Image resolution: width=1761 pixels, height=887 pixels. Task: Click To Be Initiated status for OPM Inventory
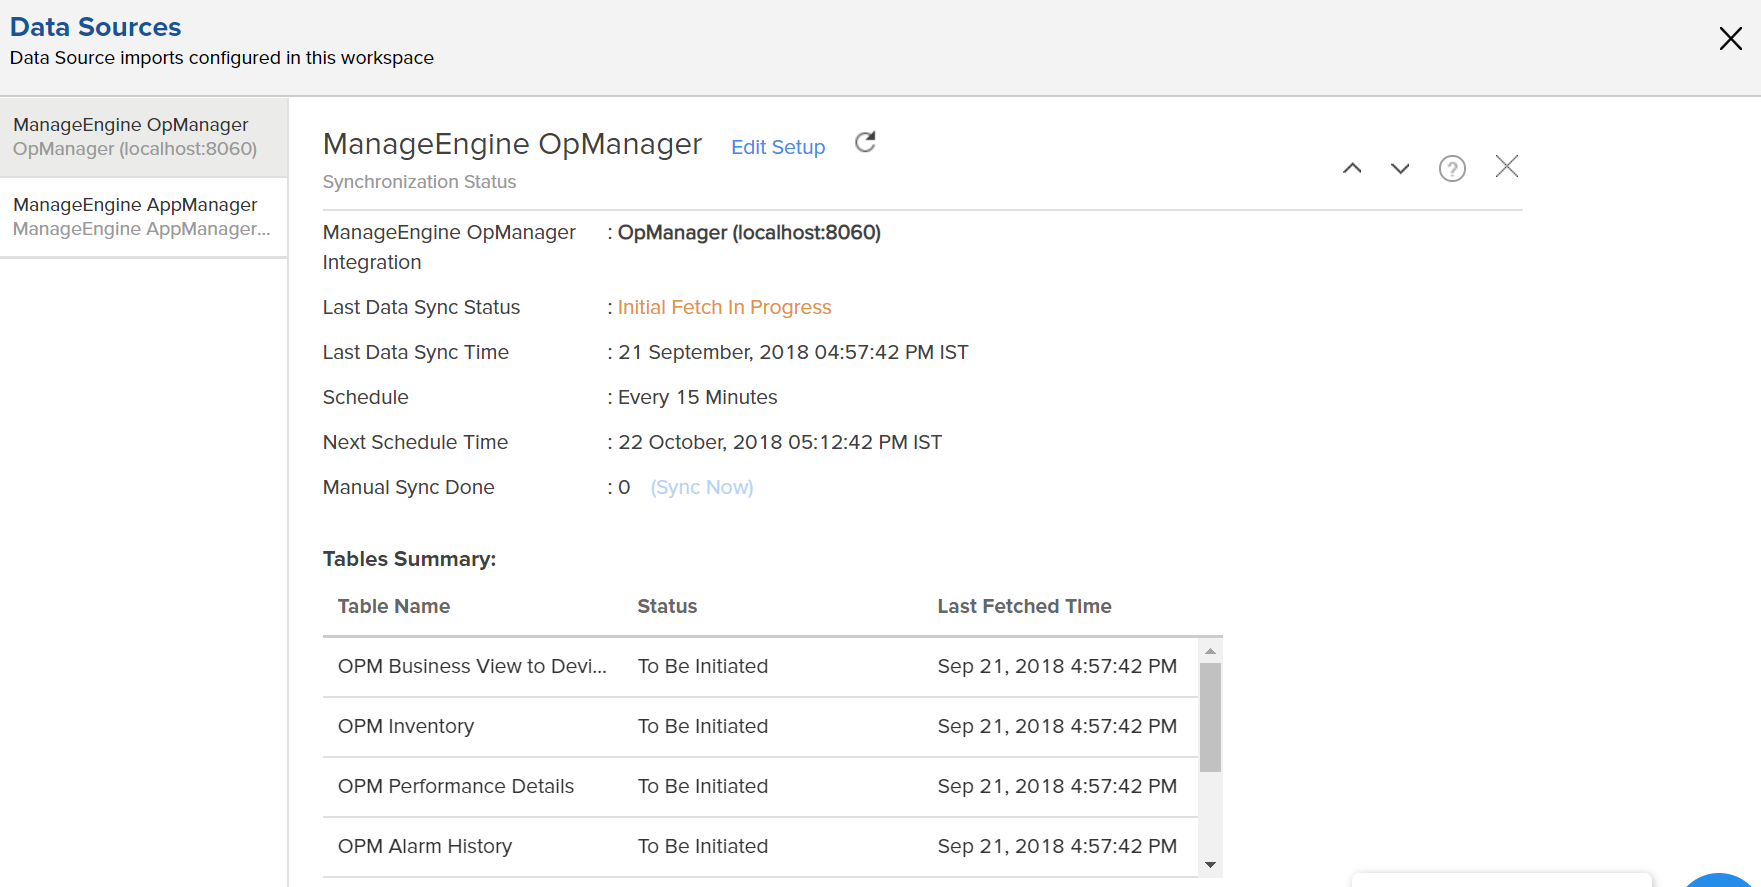click(703, 727)
